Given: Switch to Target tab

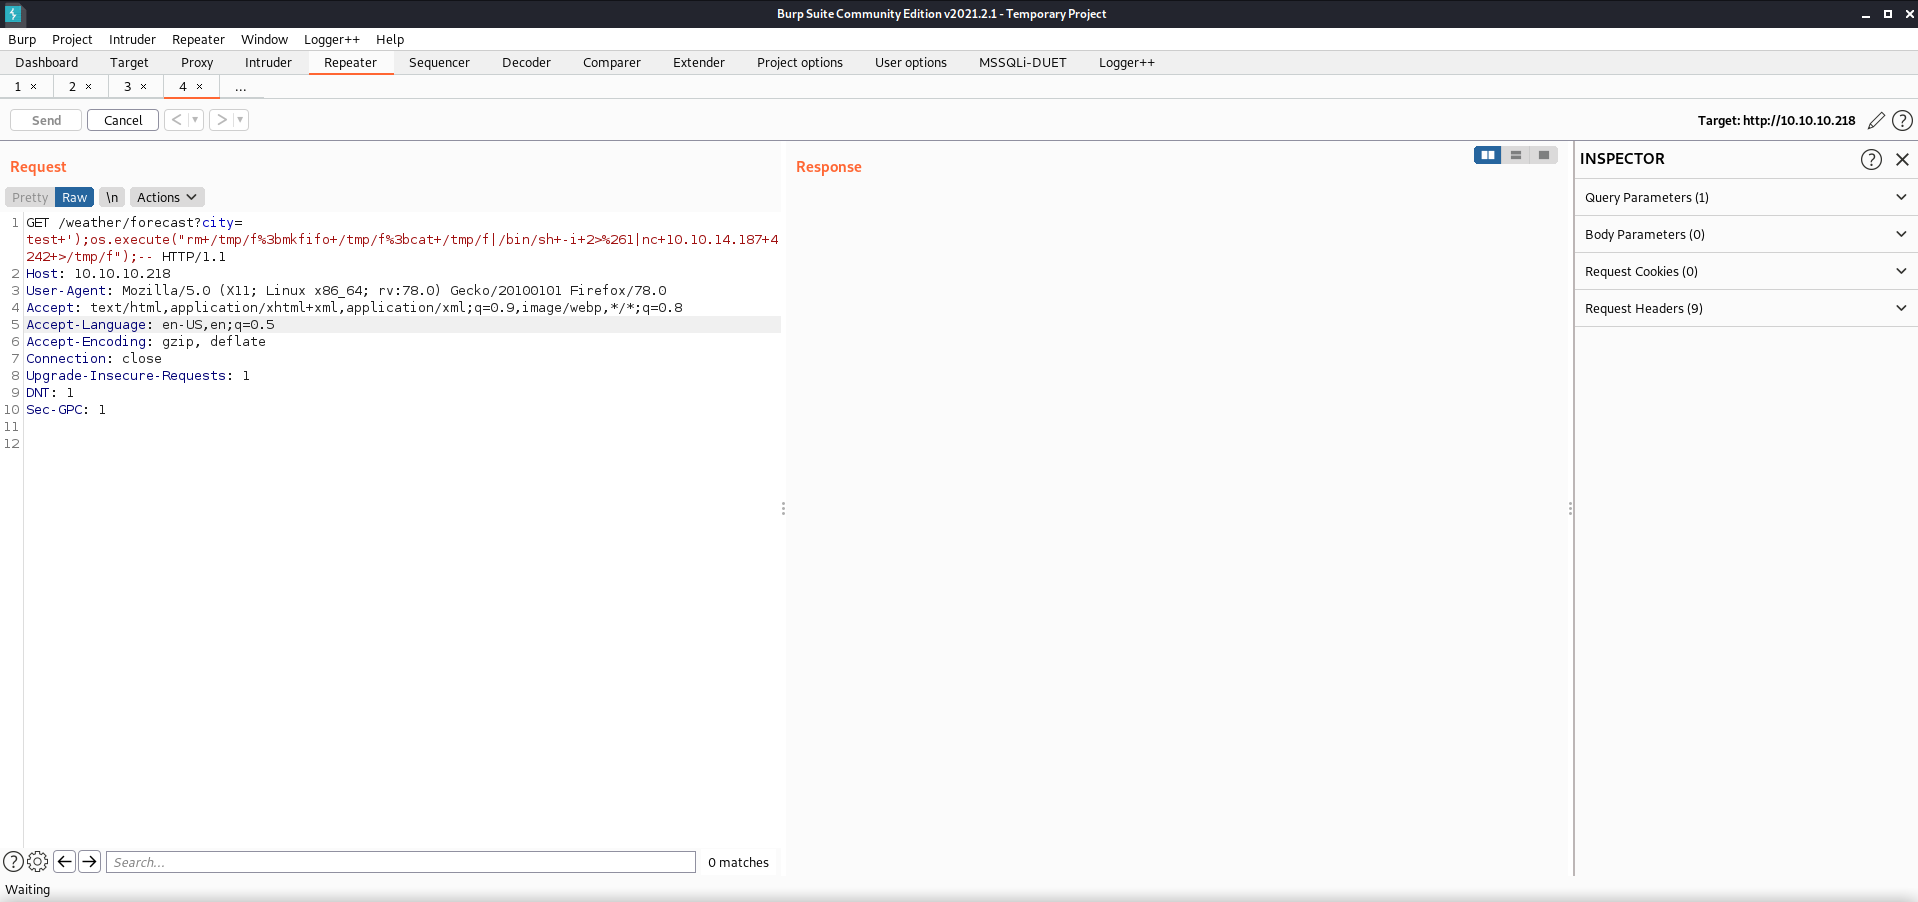Looking at the screenshot, I should (129, 63).
